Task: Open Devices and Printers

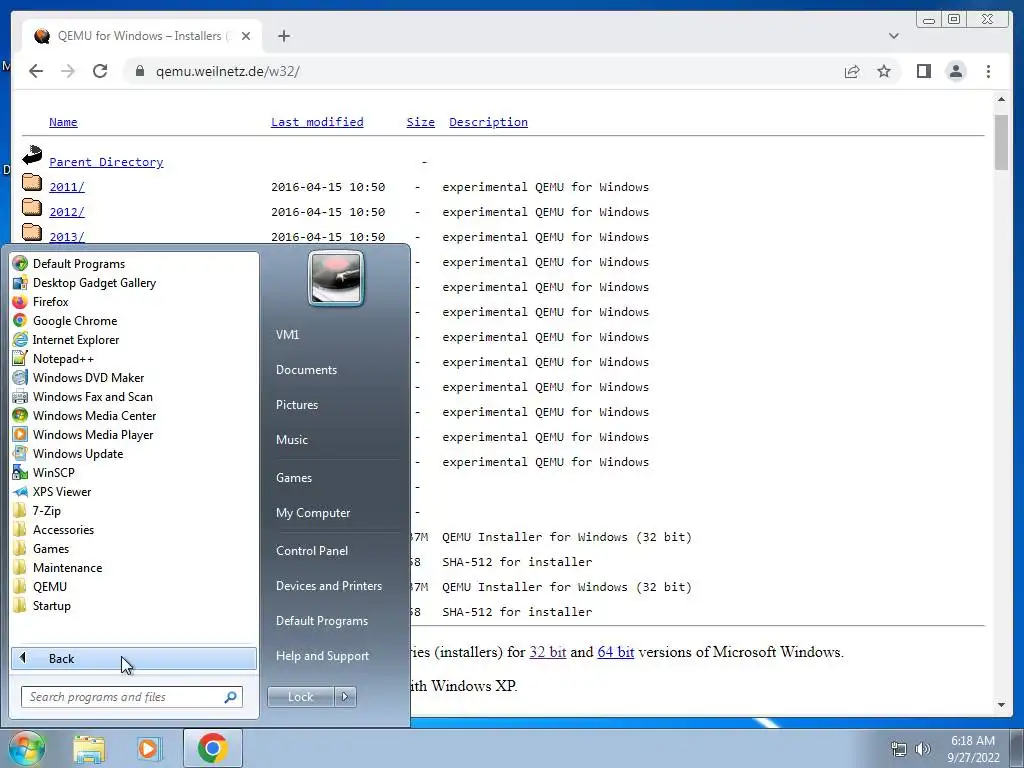Action: (x=328, y=586)
